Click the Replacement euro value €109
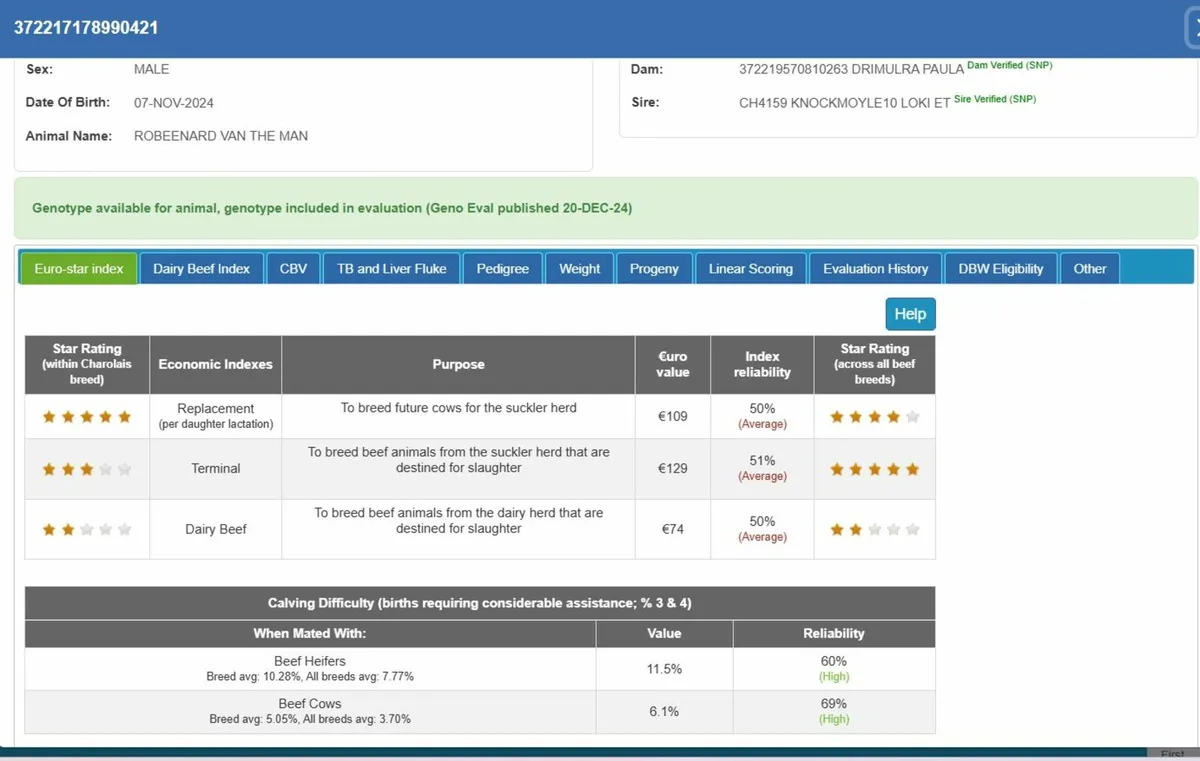 (673, 416)
